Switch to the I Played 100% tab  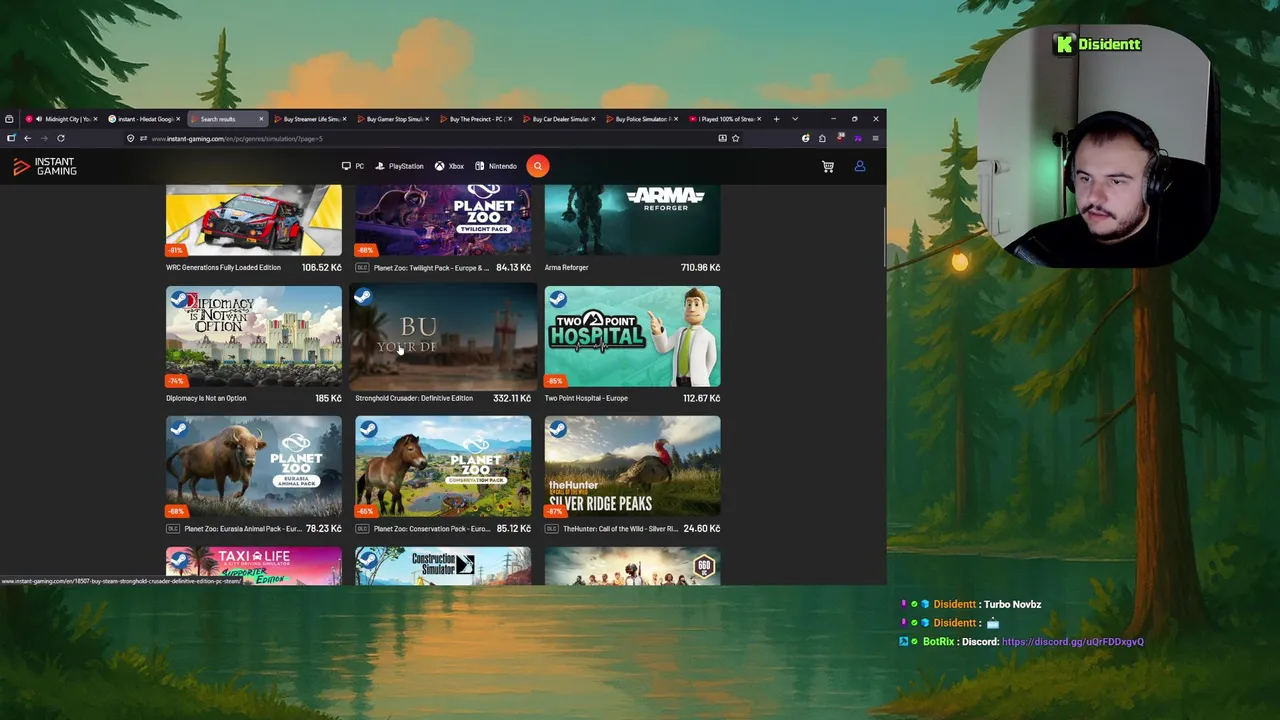click(x=725, y=119)
